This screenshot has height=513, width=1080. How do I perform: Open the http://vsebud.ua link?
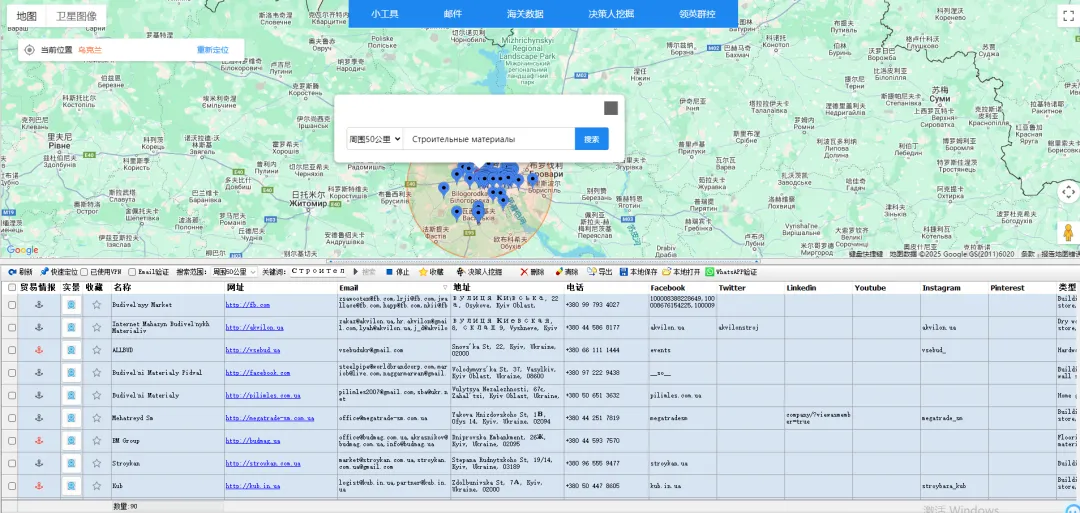pos(253,350)
